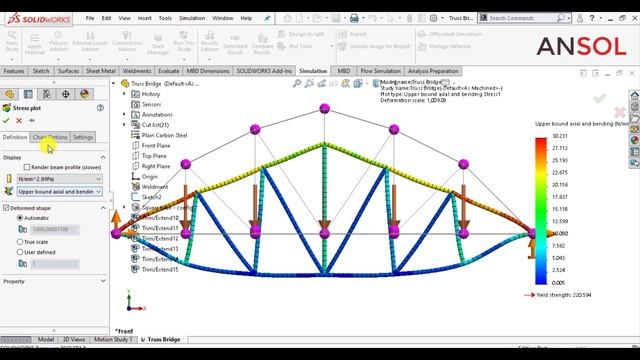Click the Apply Material ribbon icon
The image size is (640, 360).
point(35,44)
